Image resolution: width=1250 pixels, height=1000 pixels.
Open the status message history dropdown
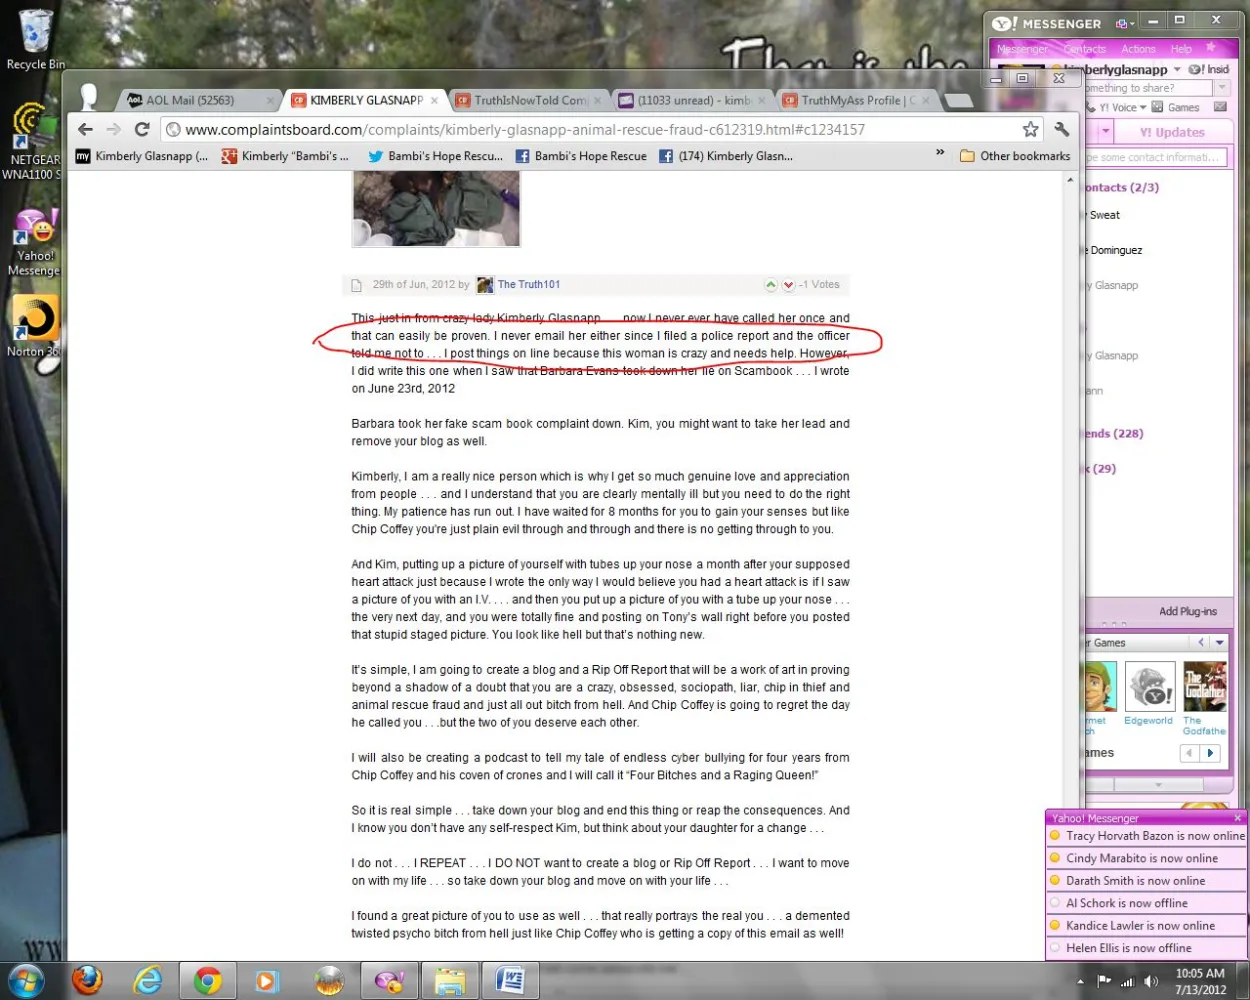click(1222, 88)
